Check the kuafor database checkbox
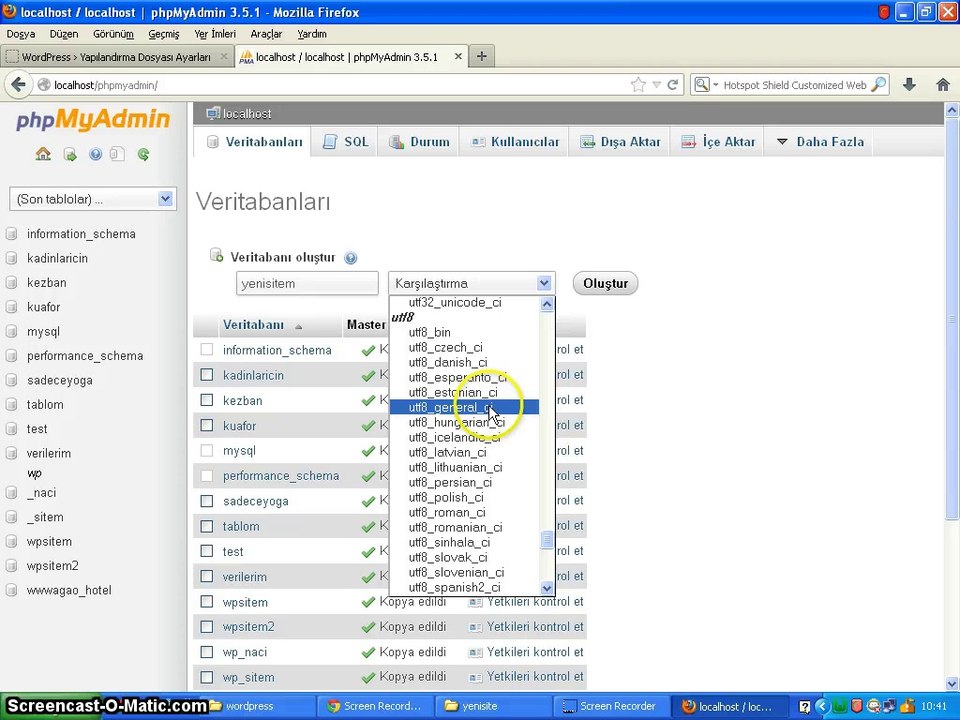This screenshot has height=720, width=960. [x=207, y=425]
